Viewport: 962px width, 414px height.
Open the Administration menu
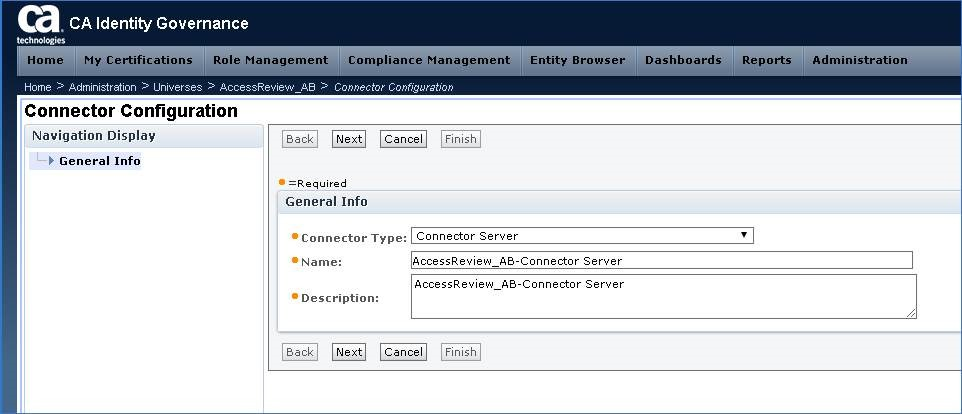coord(860,60)
